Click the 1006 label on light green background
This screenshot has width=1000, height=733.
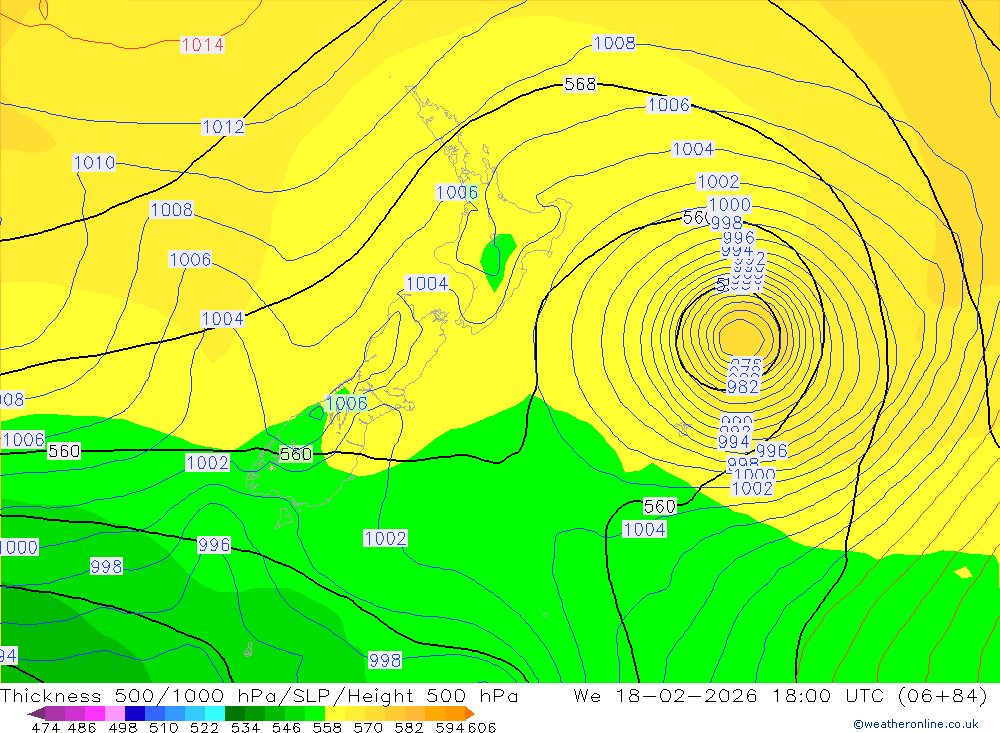coord(346,403)
